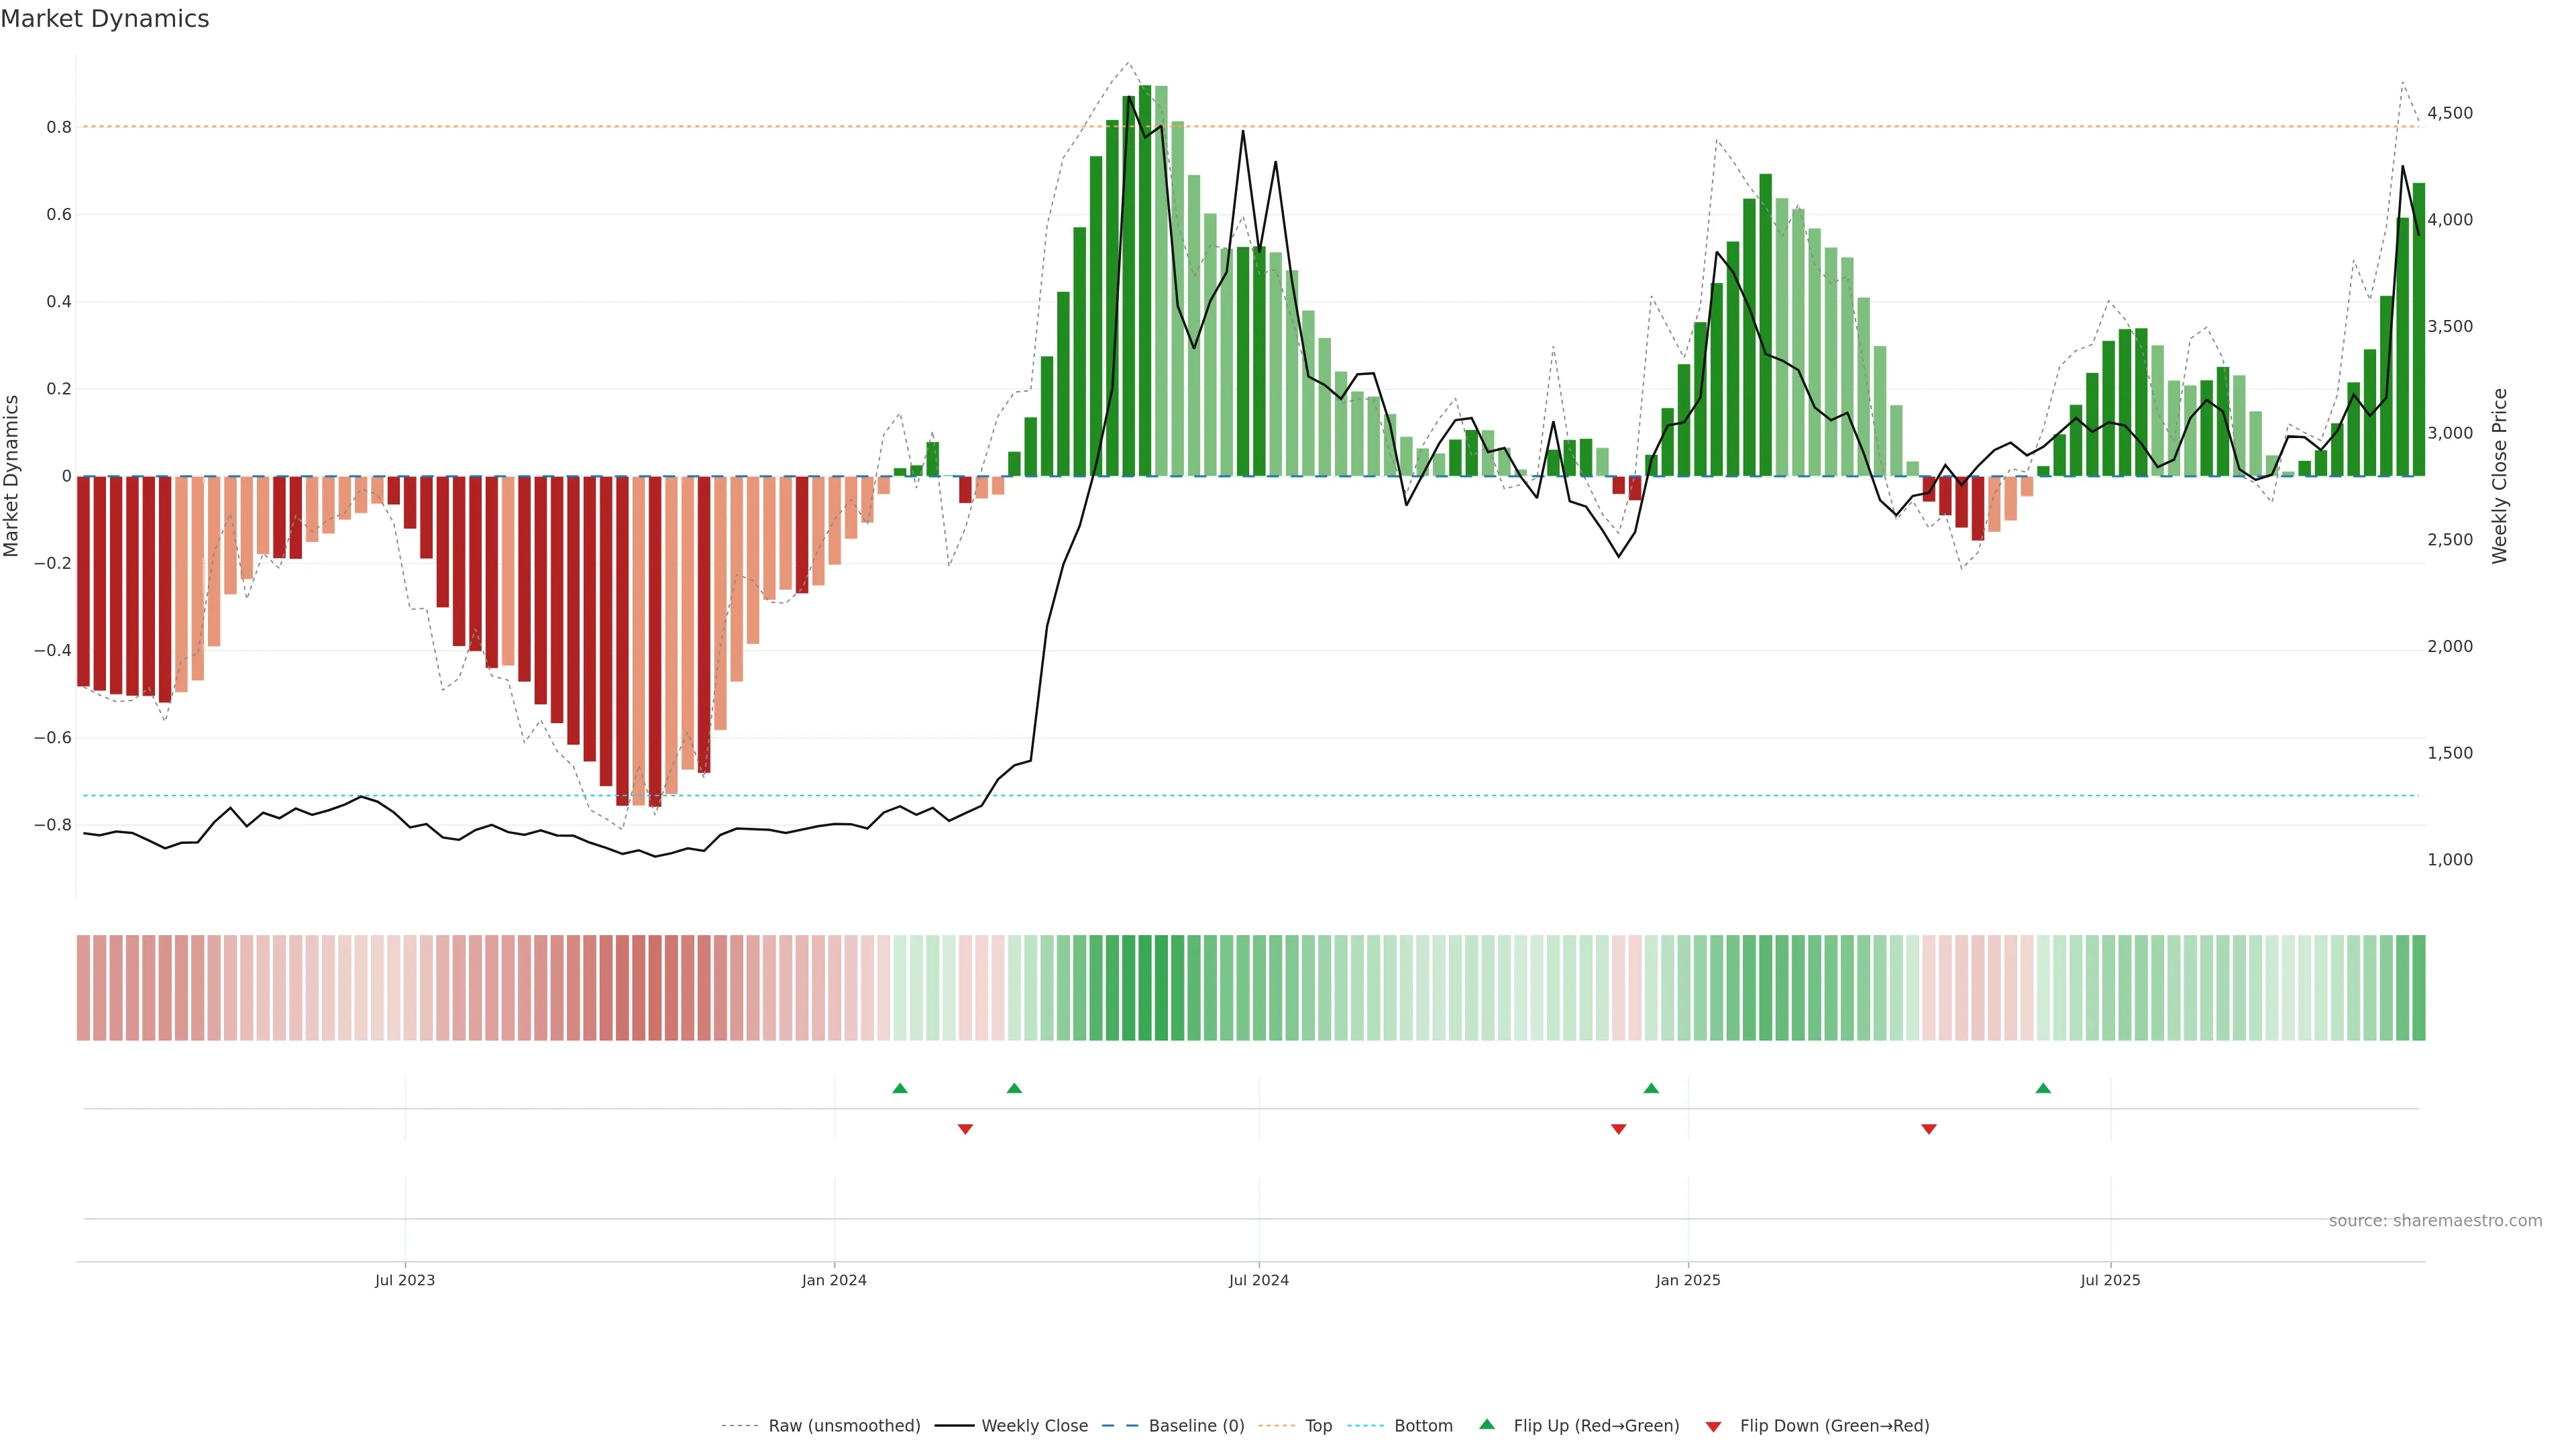Click the Weekly Close Price axis title

coord(2500,476)
